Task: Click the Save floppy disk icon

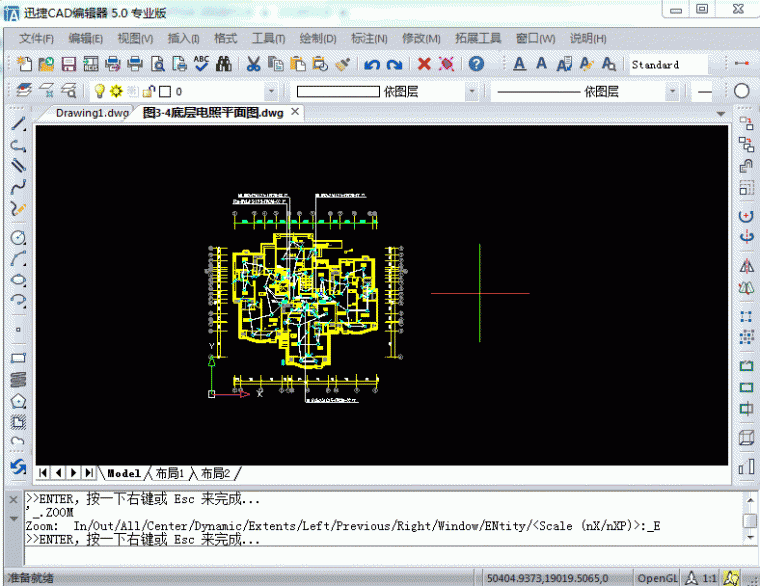Action: tap(69, 64)
